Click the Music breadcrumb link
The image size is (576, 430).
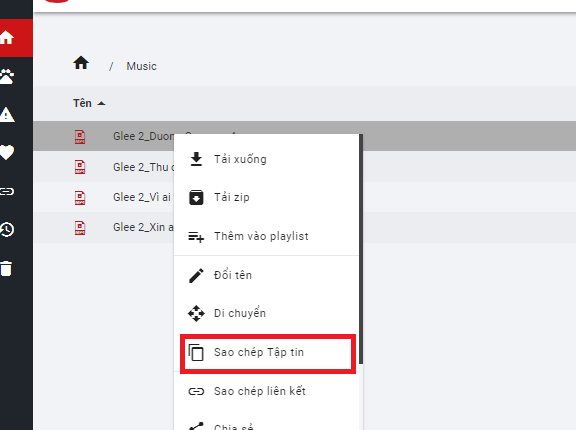tap(141, 66)
